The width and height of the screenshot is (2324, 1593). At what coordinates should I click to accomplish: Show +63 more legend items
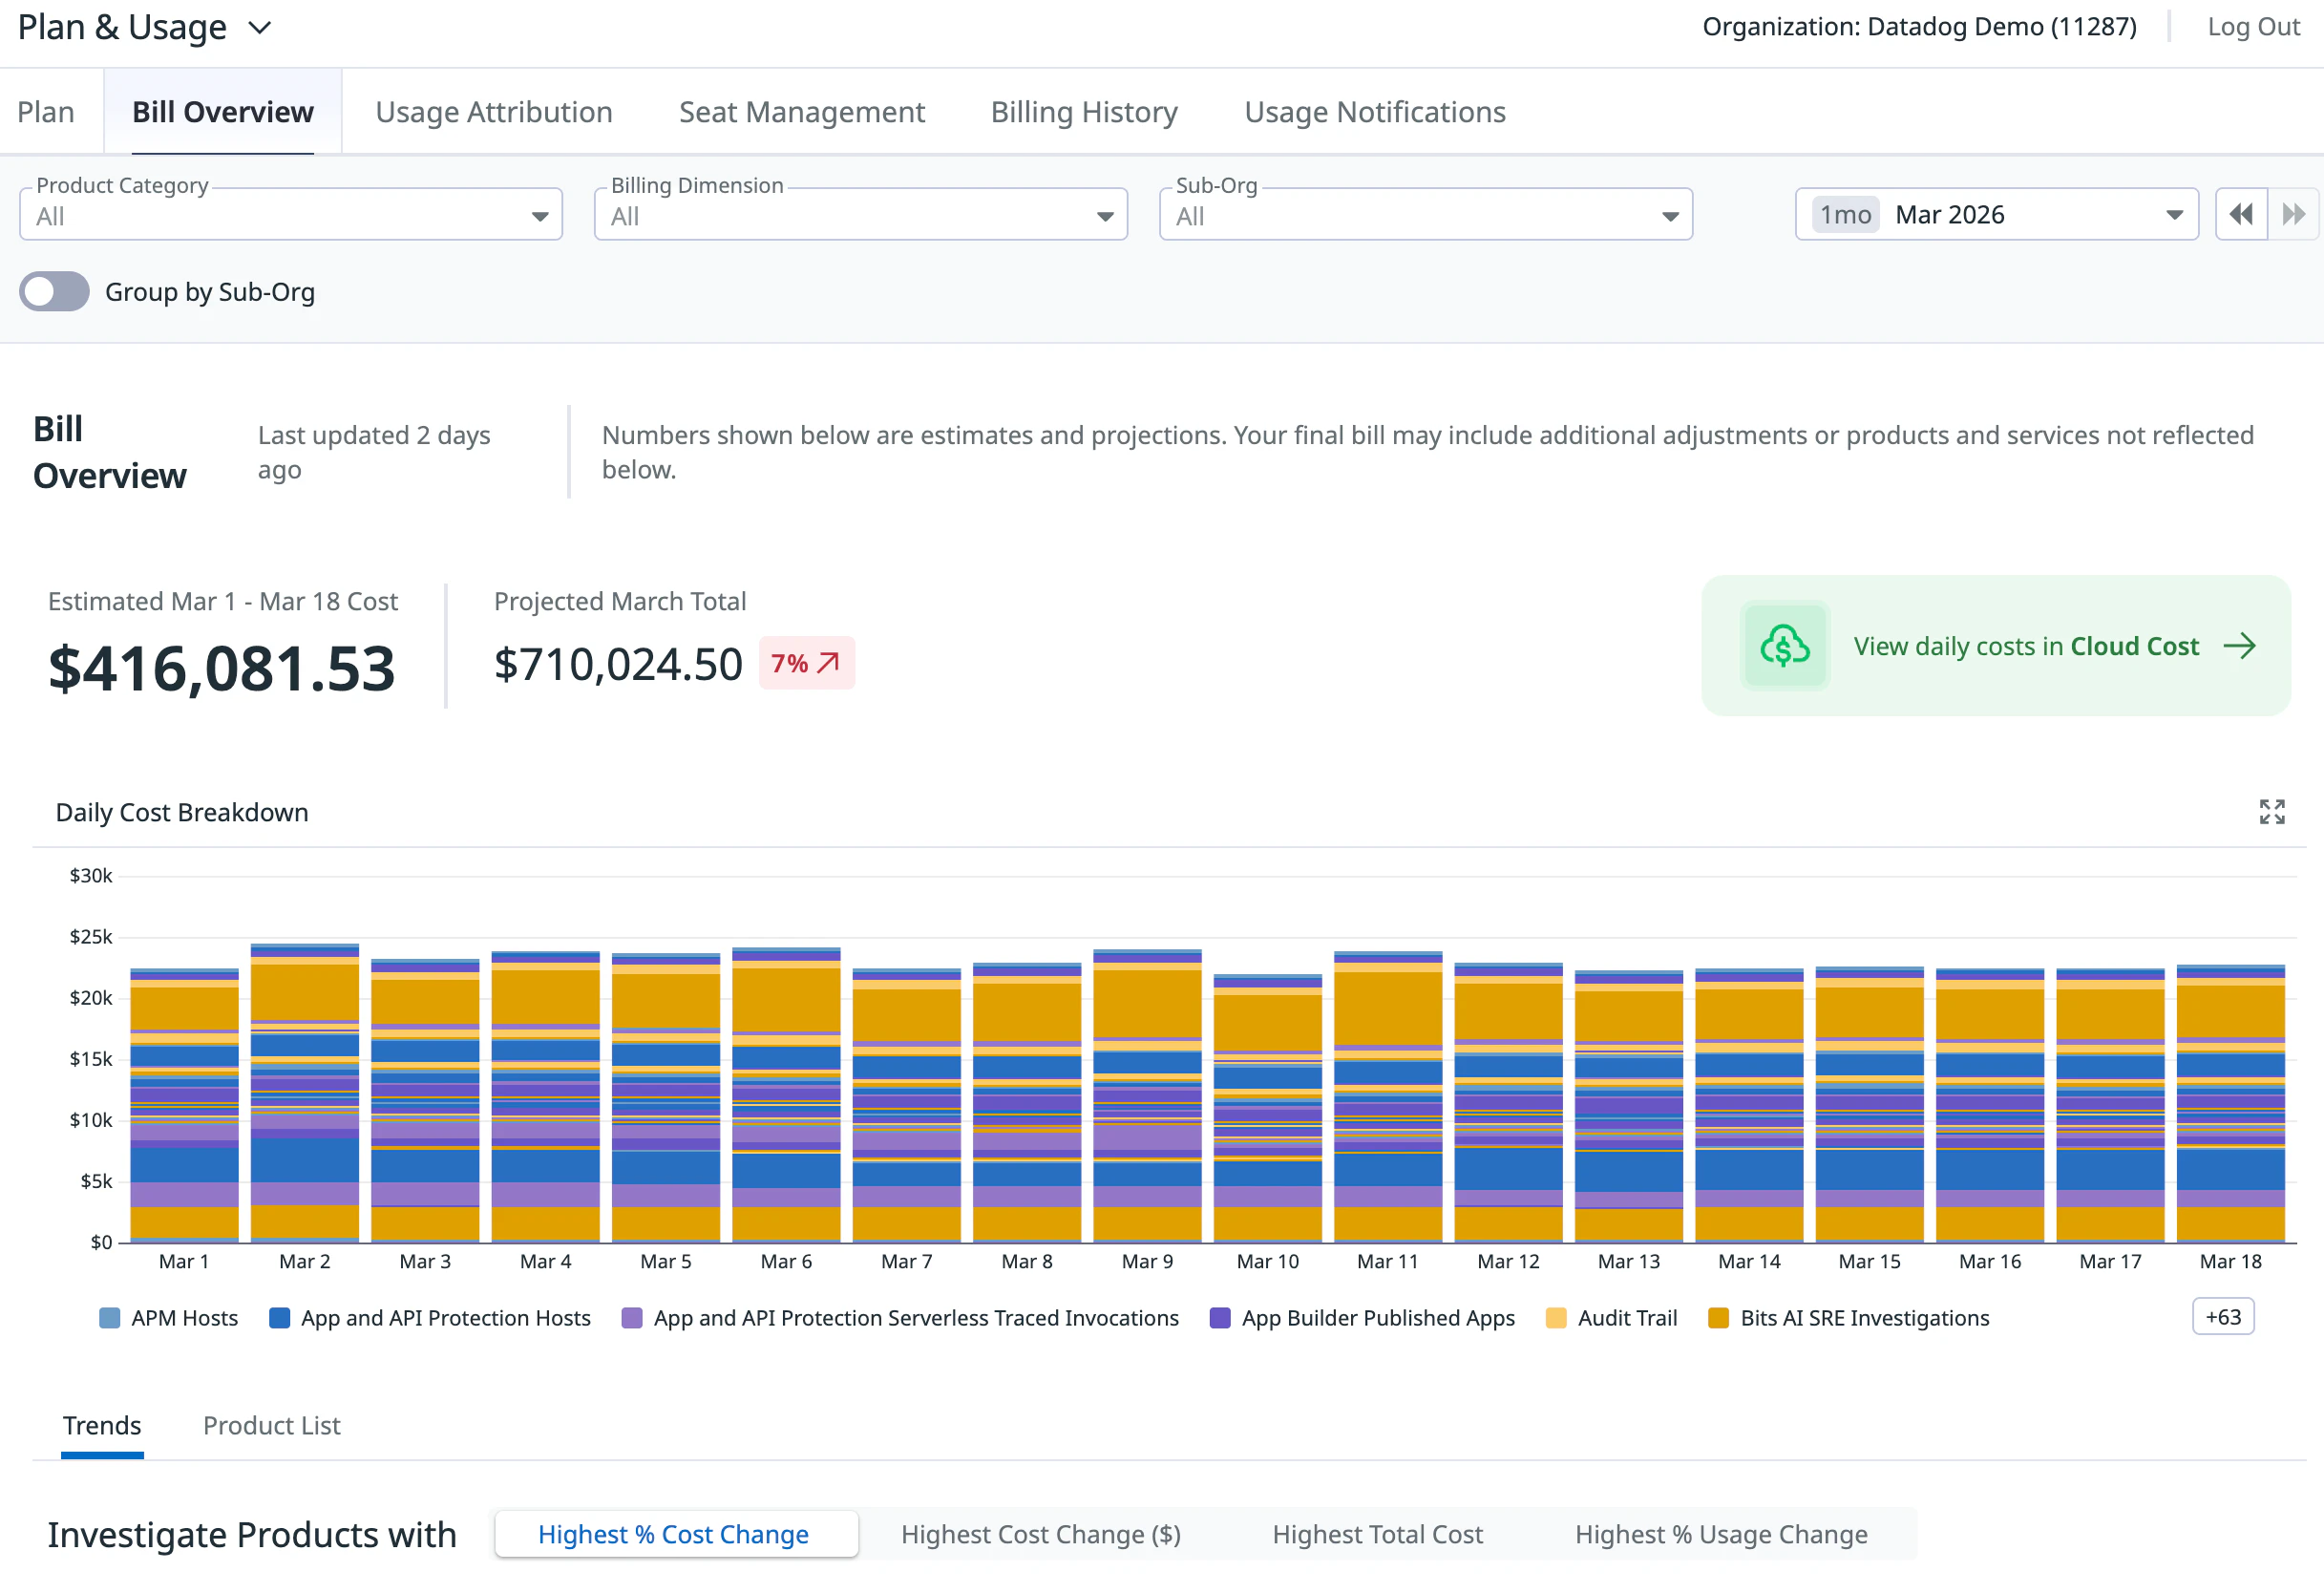tap(2222, 1317)
